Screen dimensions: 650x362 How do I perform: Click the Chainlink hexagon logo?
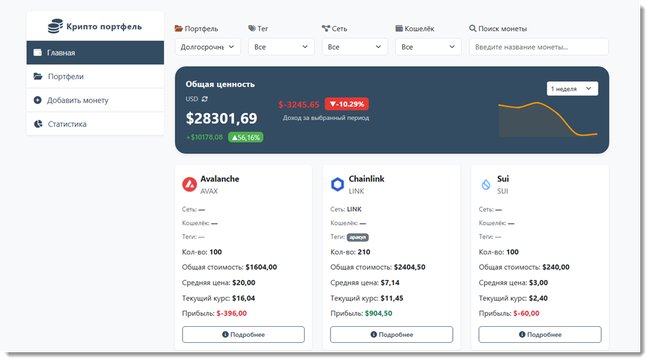(x=337, y=184)
